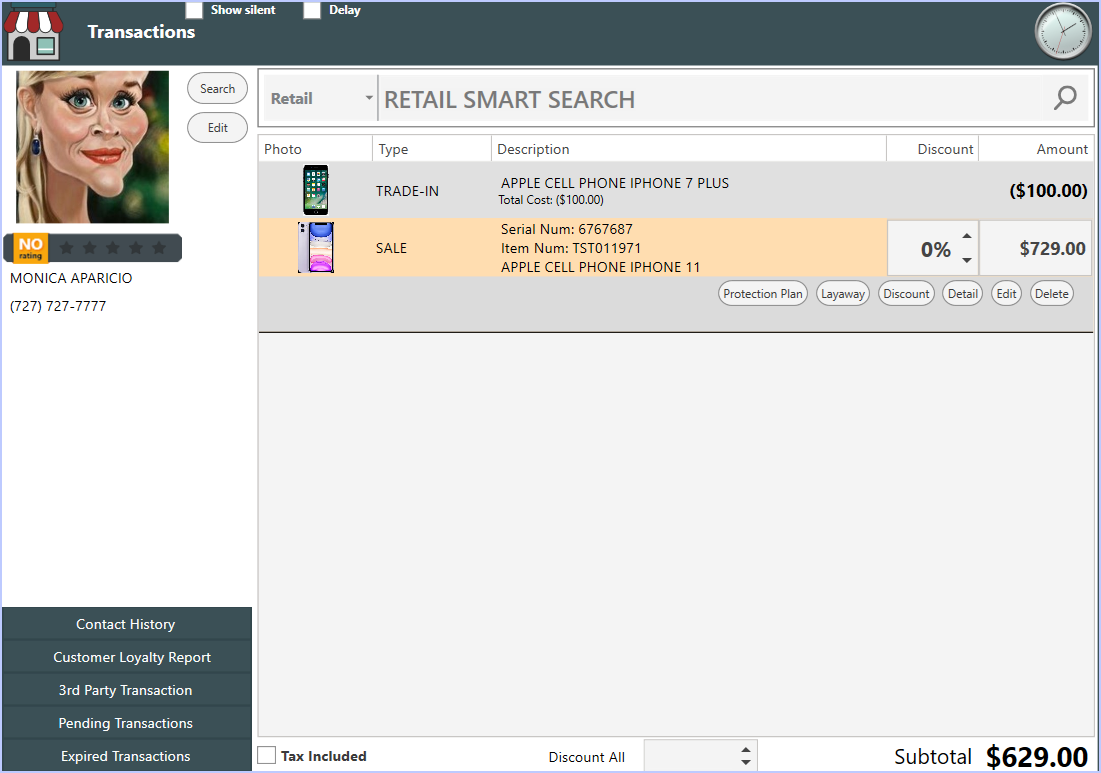Click the $629.00 subtotal value
The height and width of the screenshot is (773, 1101).
[x=1037, y=757]
